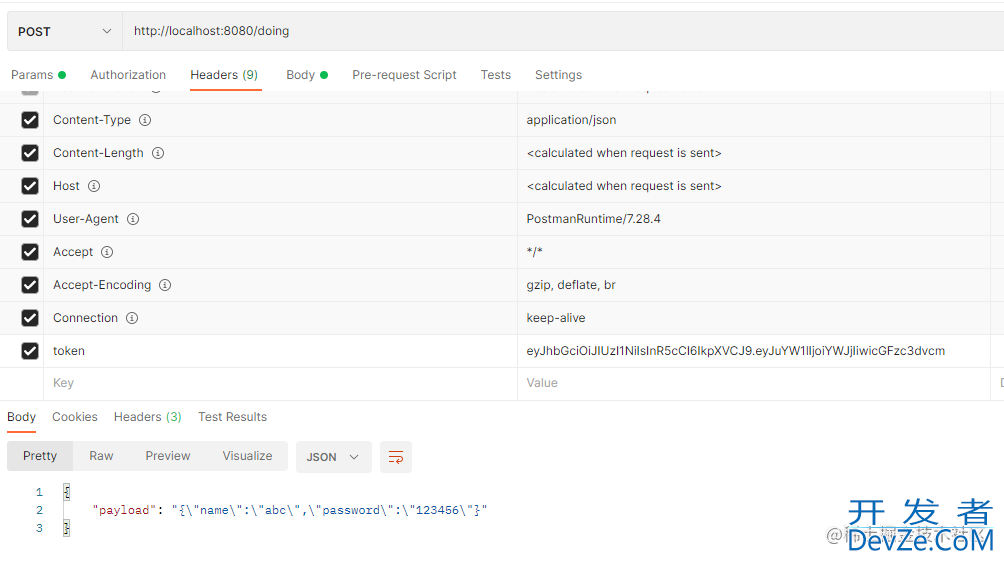1004x562 pixels.
Task: Uncheck the Content-Length header
Action: pyautogui.click(x=30, y=153)
